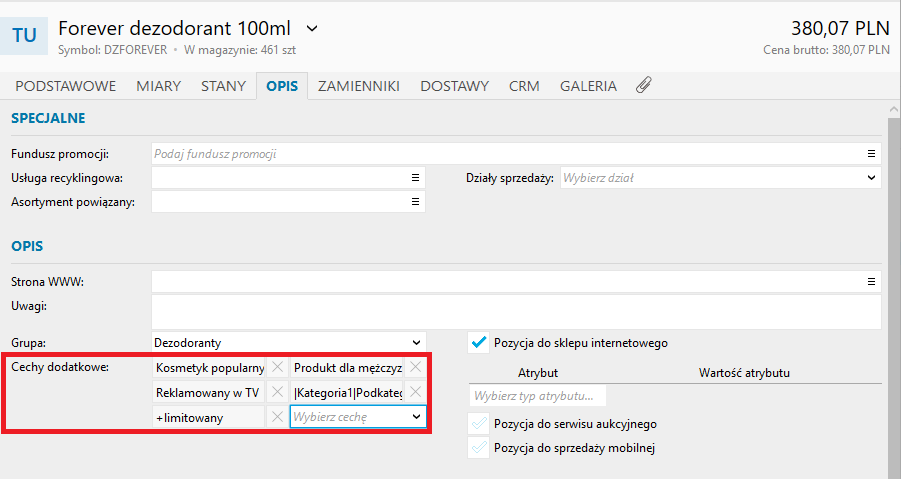This screenshot has width=901, height=479.
Task: Switch to the ZAMIENNIKI tab
Action: (359, 86)
